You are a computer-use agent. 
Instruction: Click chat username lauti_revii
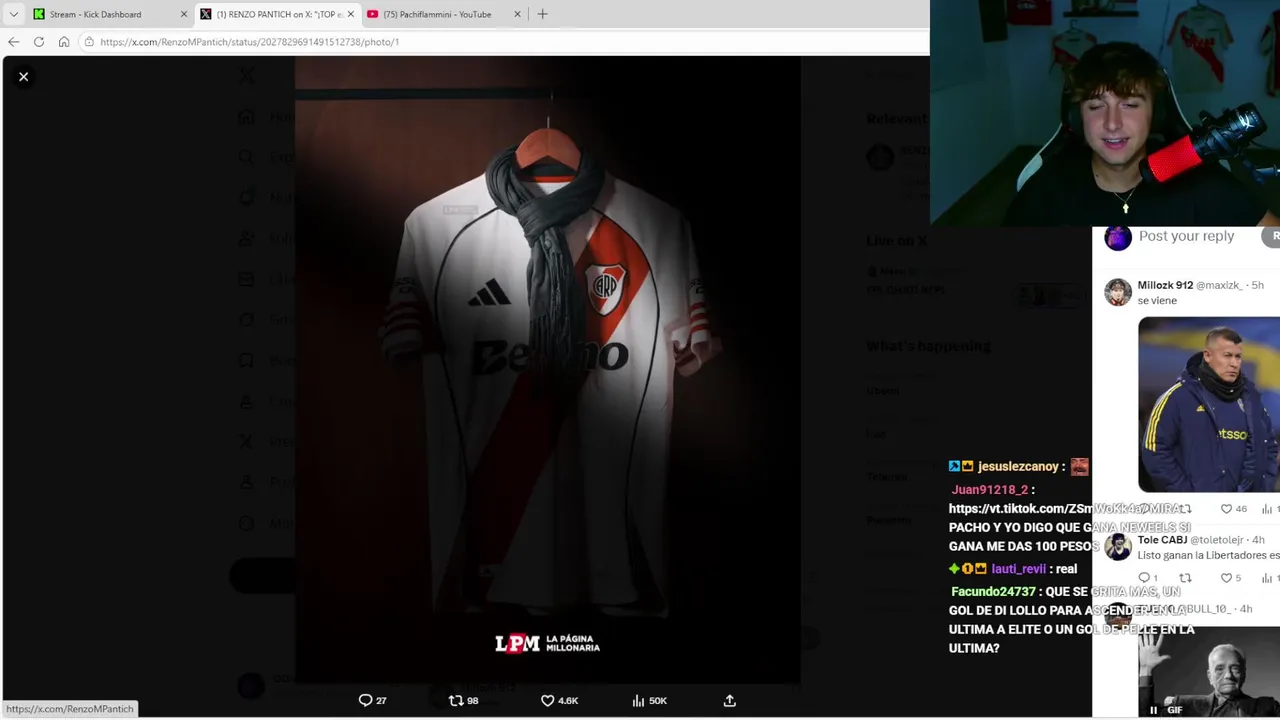1018,569
